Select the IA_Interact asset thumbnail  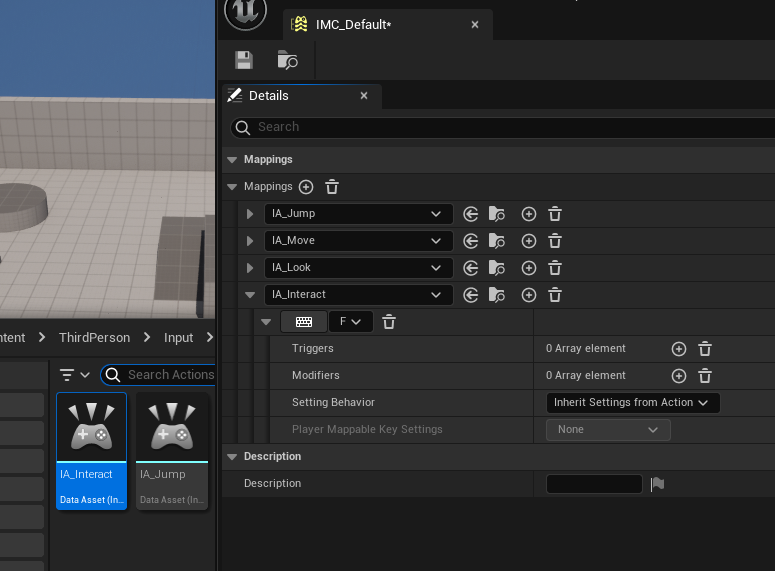coord(91,451)
